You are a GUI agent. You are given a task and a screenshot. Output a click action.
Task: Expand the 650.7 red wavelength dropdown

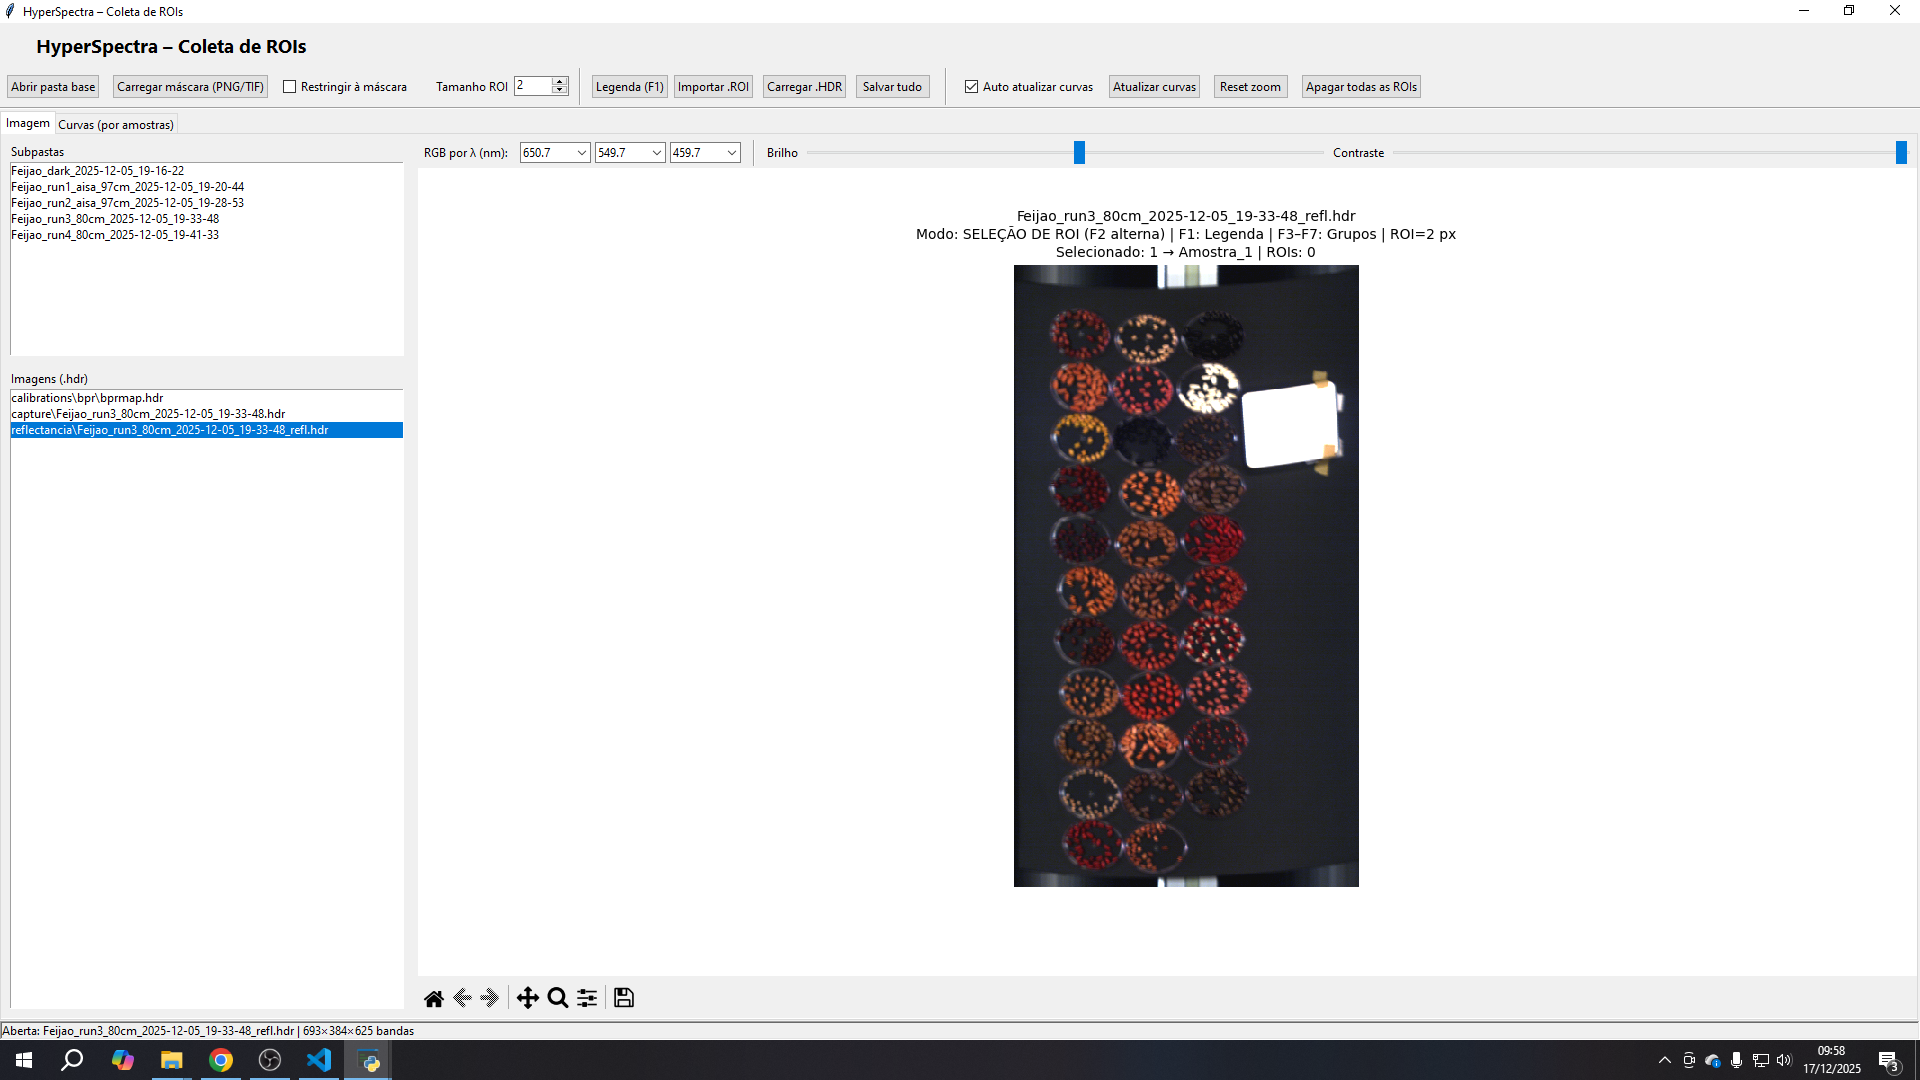[x=581, y=153]
